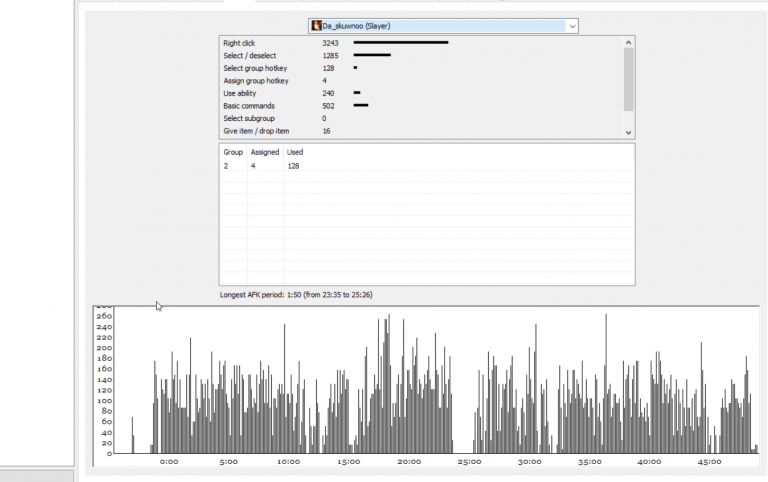The width and height of the screenshot is (768, 482).
Task: Click the hero avatar icon for Da_skuwnoo
Action: (x=316, y=25)
